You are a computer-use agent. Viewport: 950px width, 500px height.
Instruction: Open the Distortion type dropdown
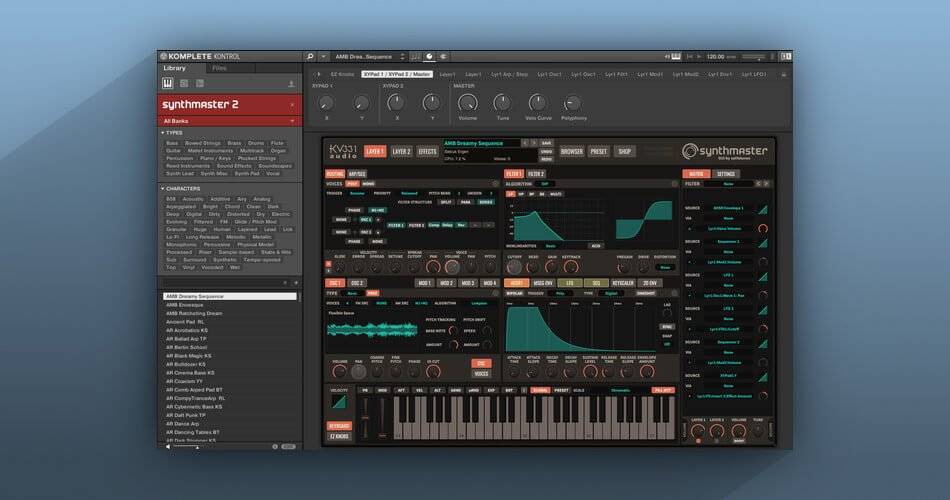pyautogui.click(x=665, y=267)
